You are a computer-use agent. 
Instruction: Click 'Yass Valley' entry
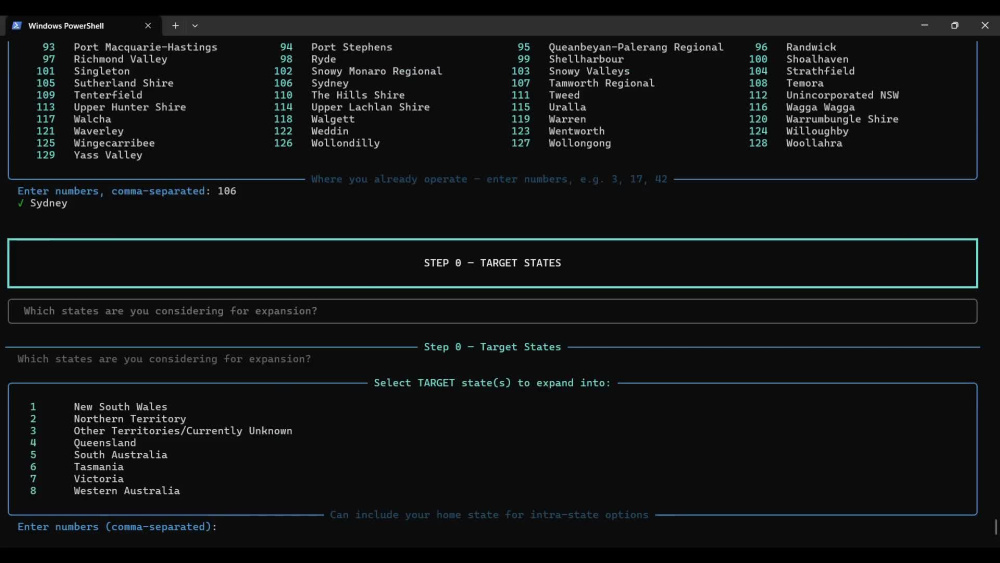click(108, 155)
